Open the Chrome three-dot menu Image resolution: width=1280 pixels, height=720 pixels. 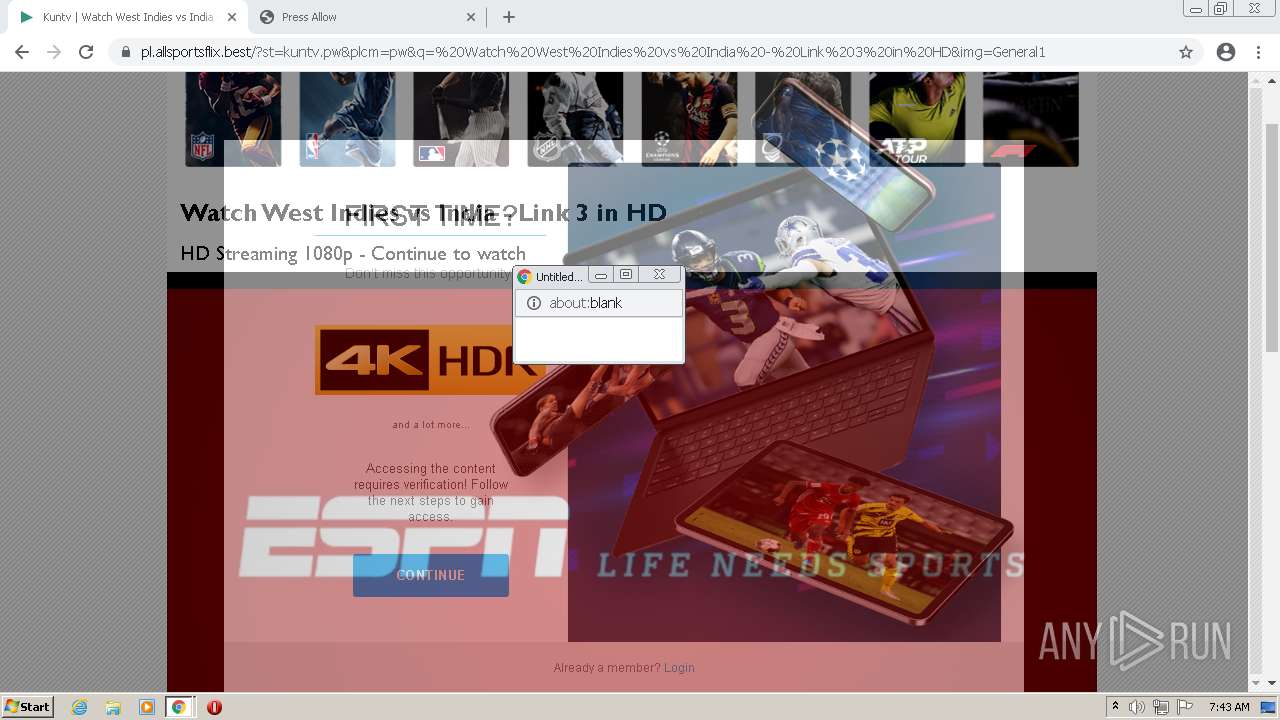pos(1258,52)
